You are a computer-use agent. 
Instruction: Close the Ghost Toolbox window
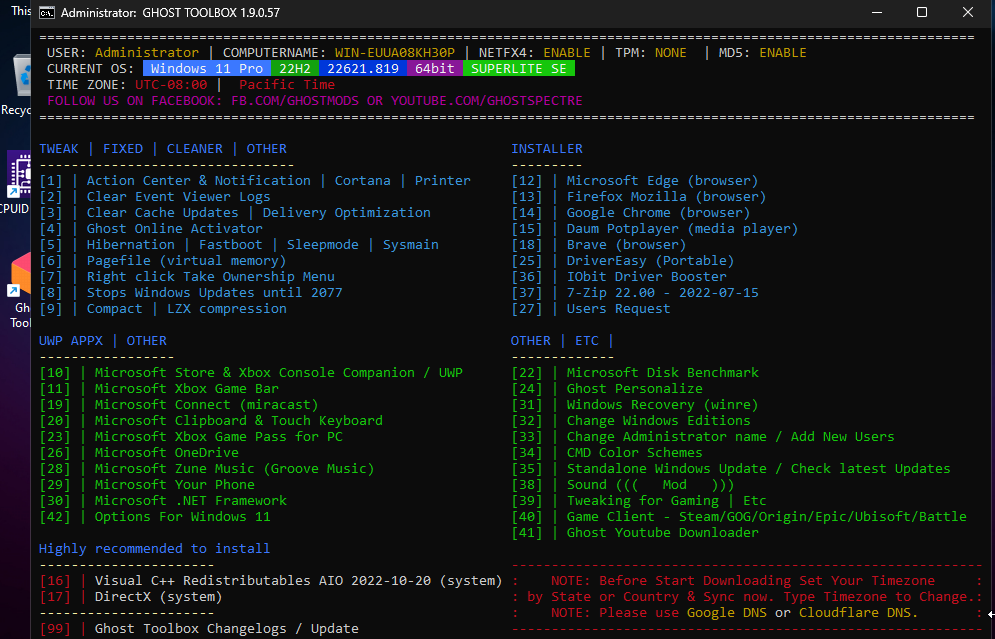[968, 13]
